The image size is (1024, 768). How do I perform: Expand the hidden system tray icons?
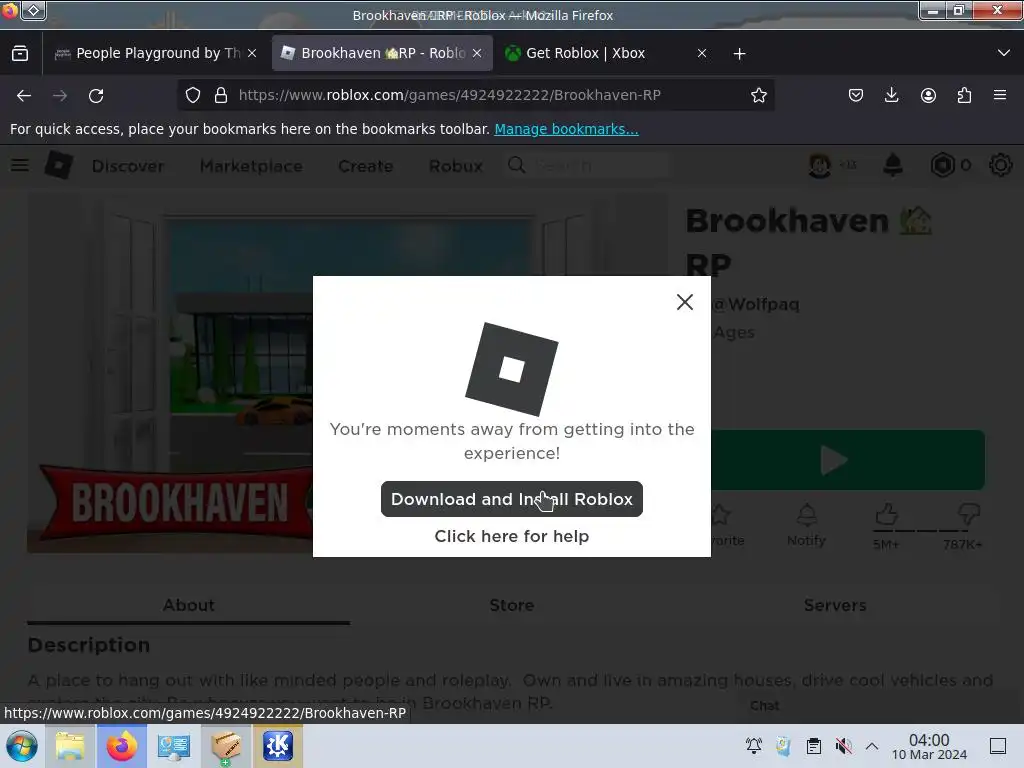pyautogui.click(x=872, y=746)
